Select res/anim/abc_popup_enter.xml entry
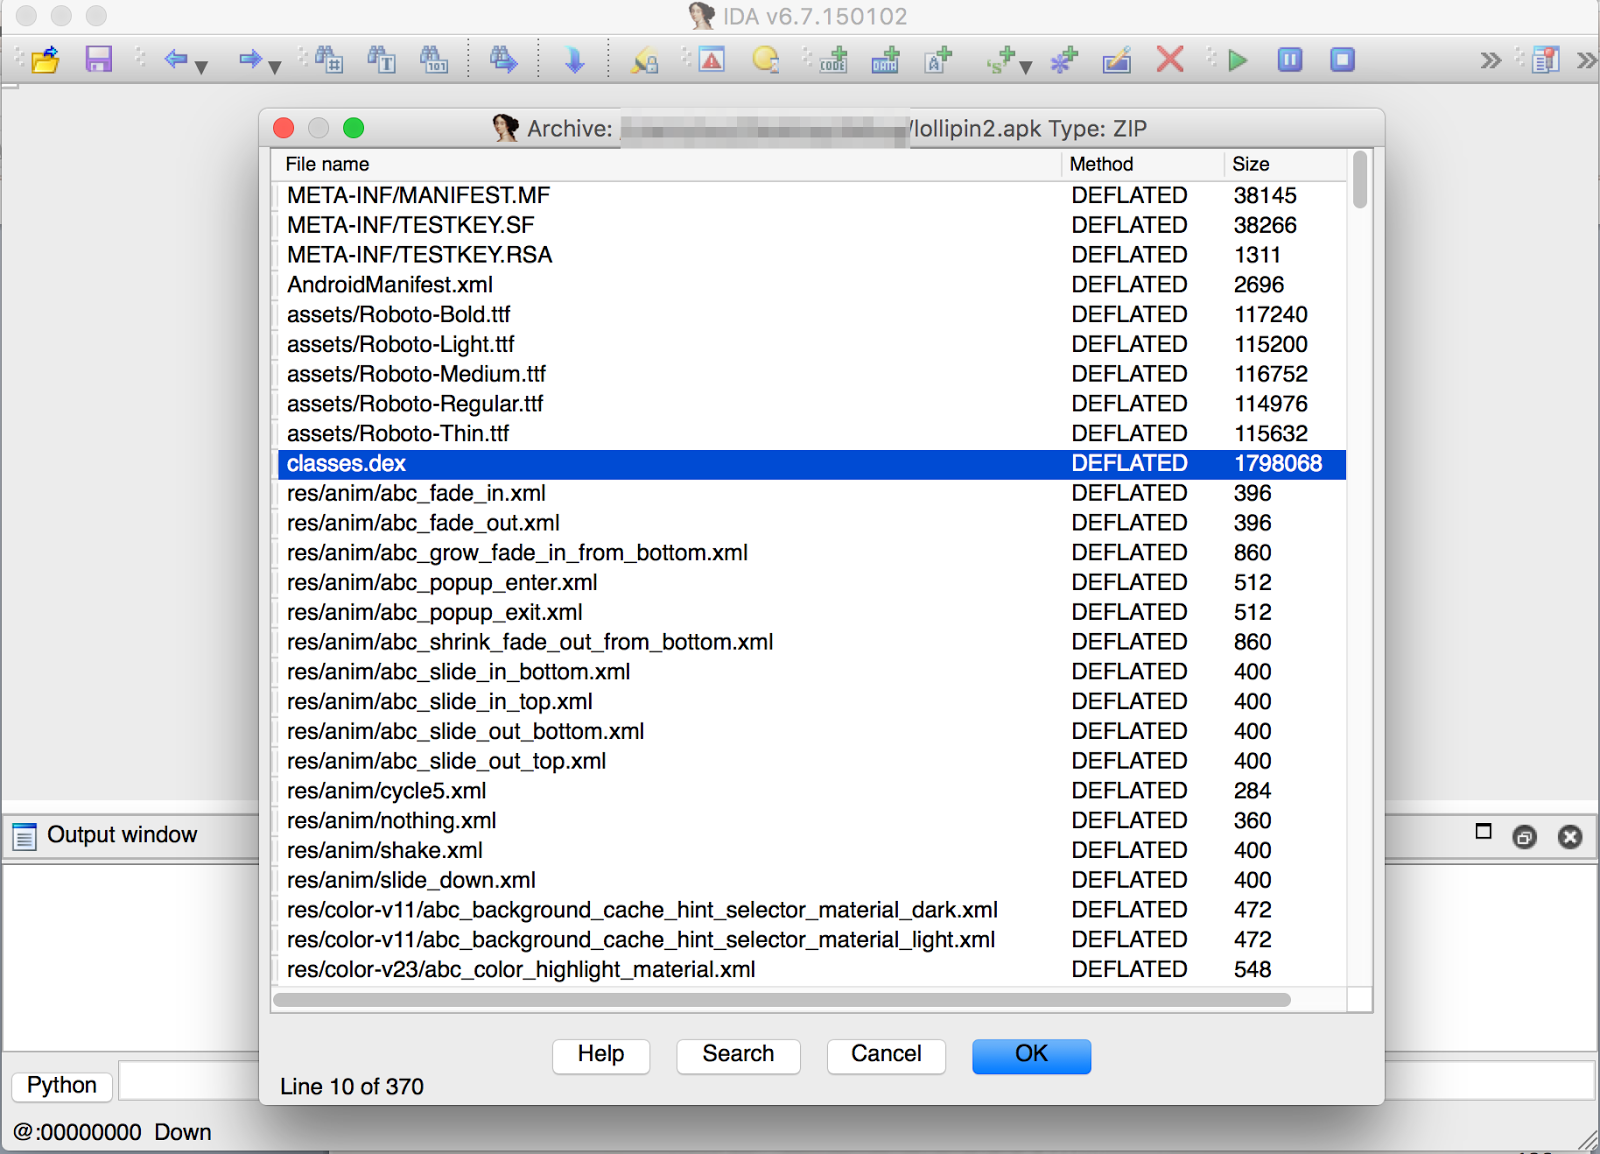This screenshot has width=1600, height=1154. tap(812, 583)
